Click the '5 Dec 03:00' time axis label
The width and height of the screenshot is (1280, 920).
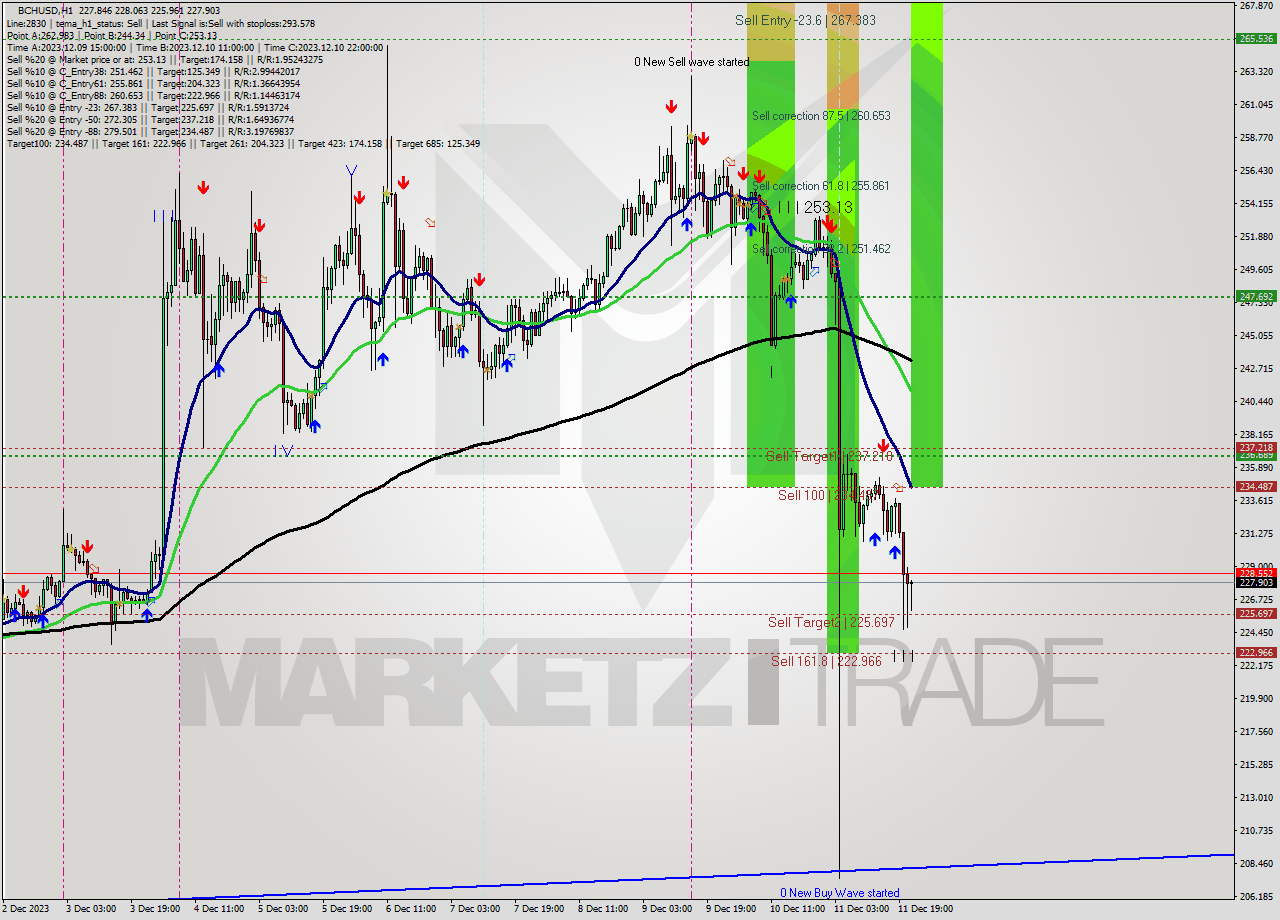[281, 909]
